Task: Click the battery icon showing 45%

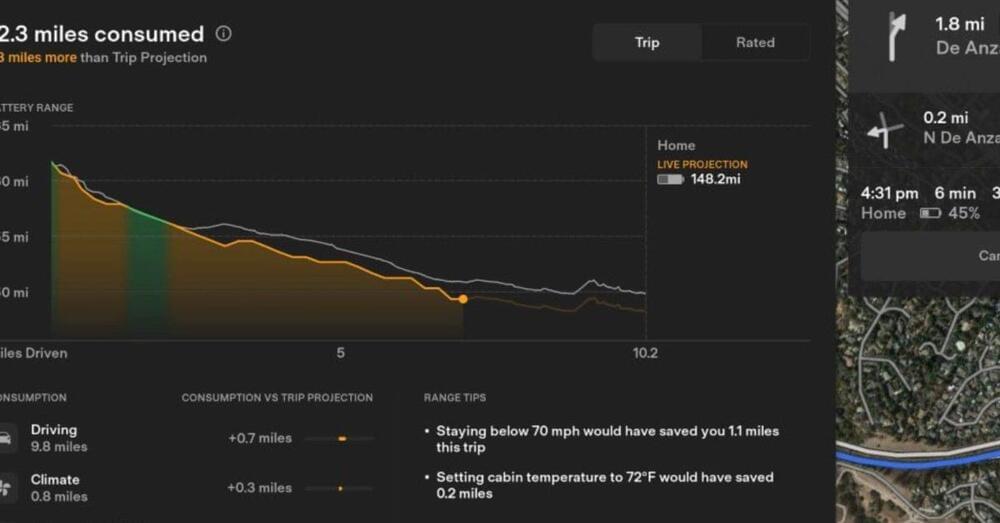Action: pos(930,213)
